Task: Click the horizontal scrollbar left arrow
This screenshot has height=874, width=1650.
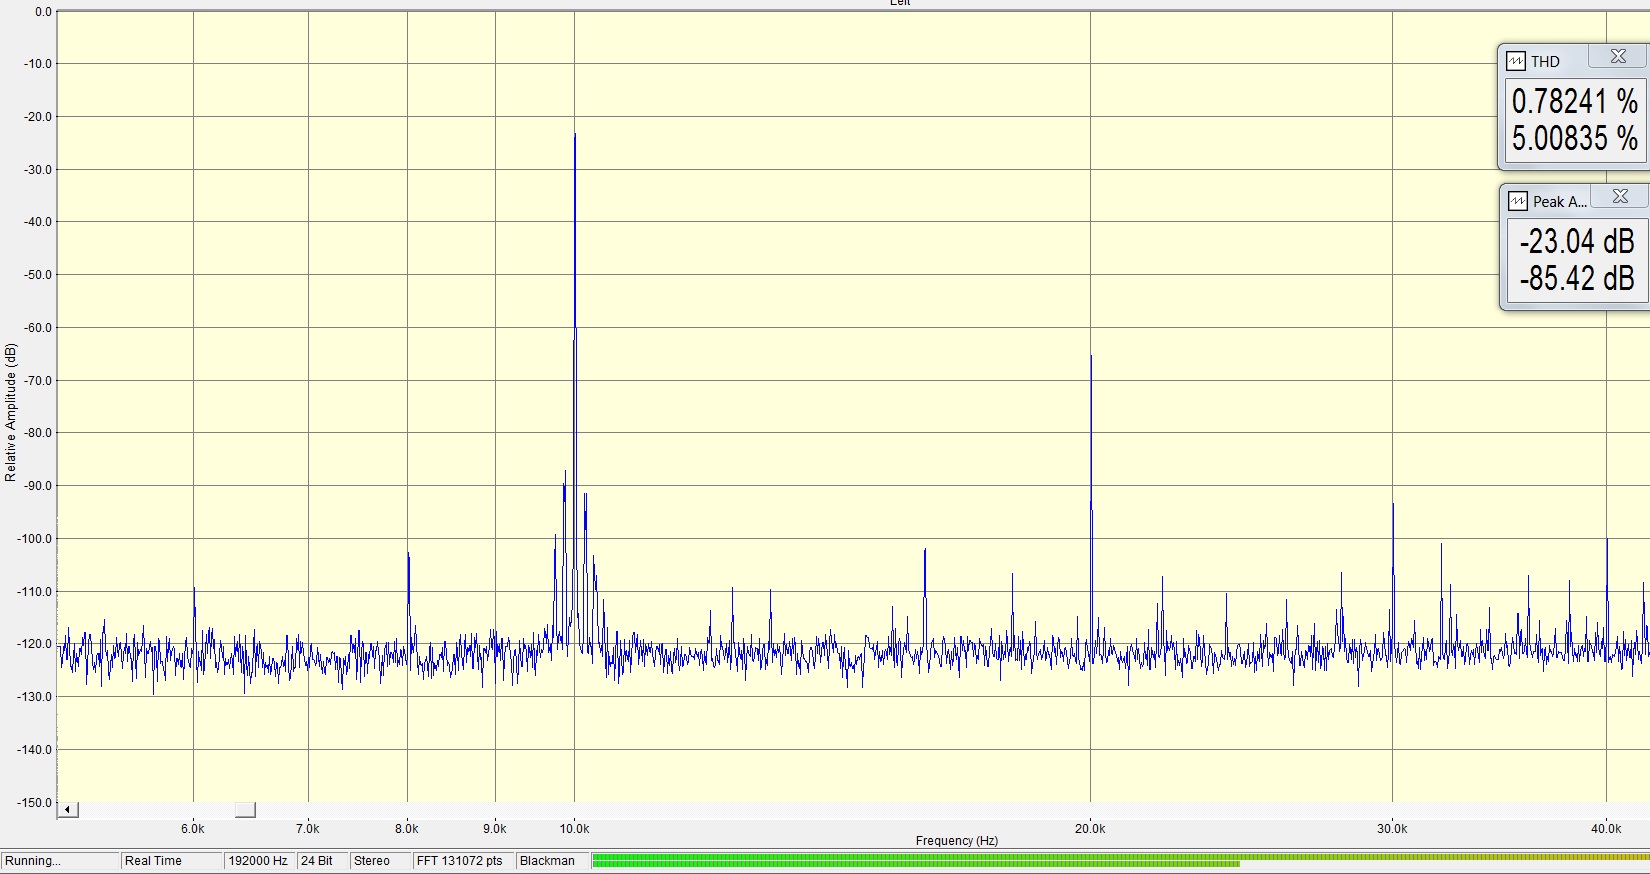Action: [x=68, y=809]
